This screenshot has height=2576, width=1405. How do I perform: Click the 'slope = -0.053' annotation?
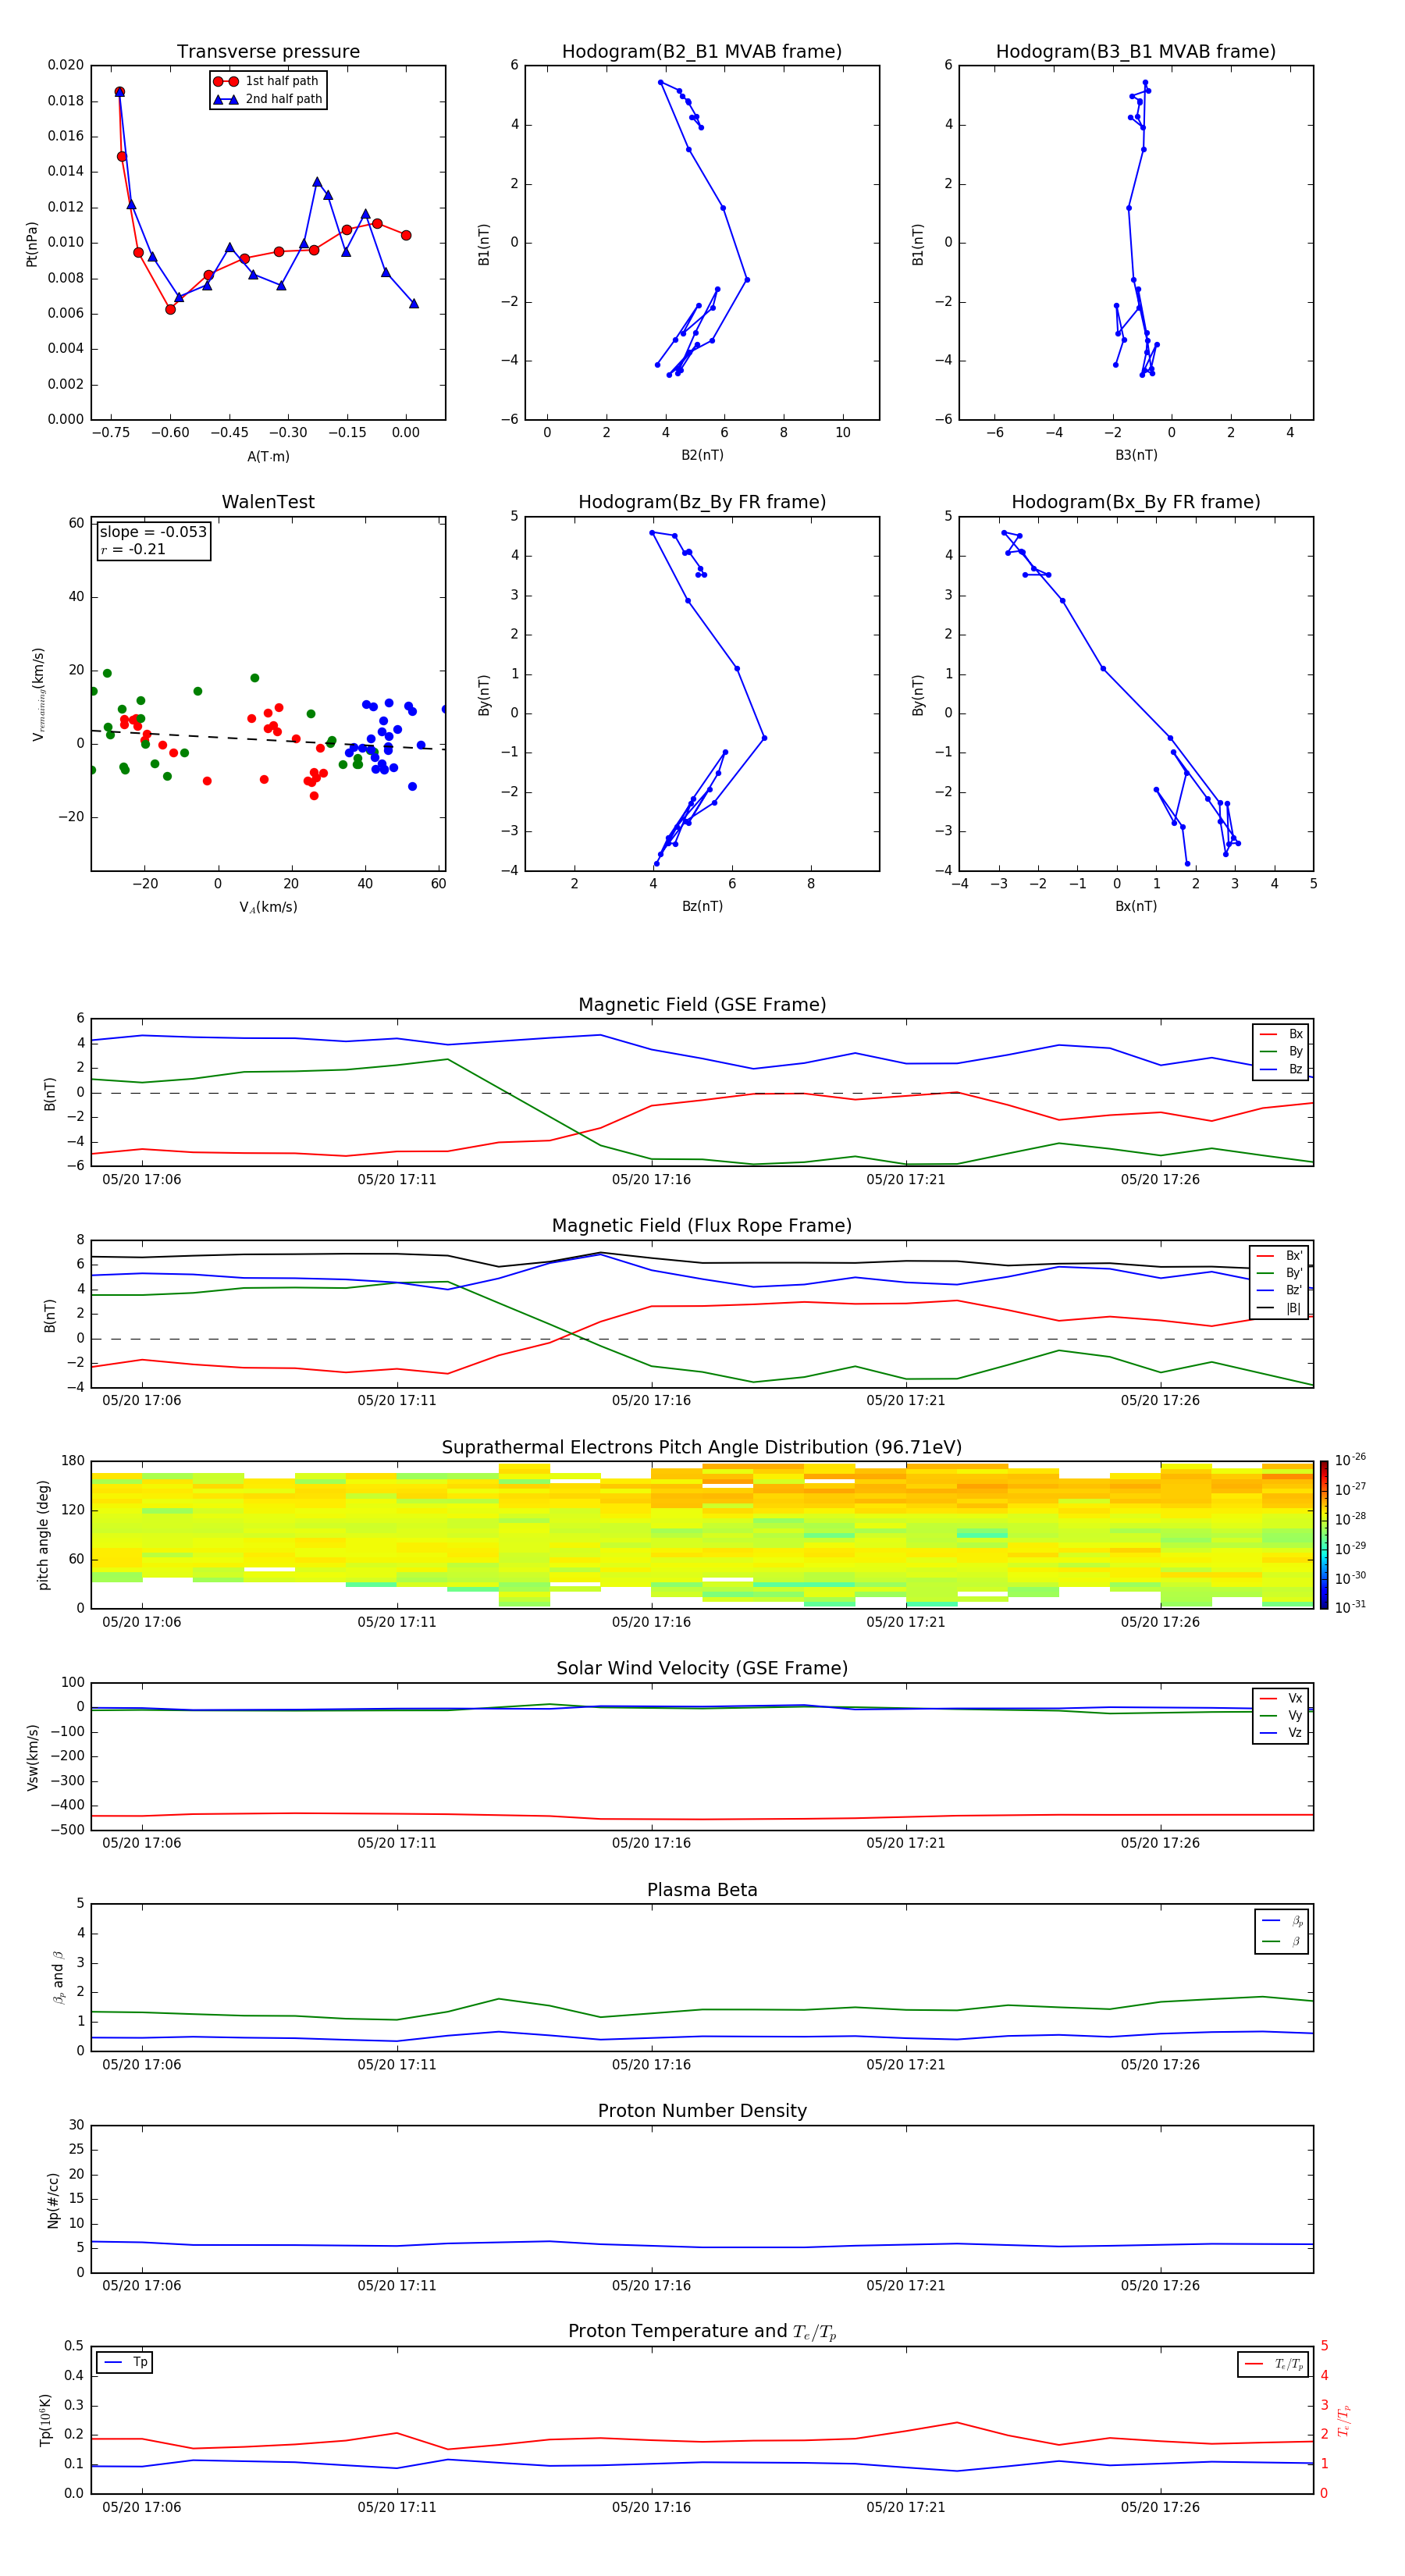pyautogui.click(x=153, y=532)
